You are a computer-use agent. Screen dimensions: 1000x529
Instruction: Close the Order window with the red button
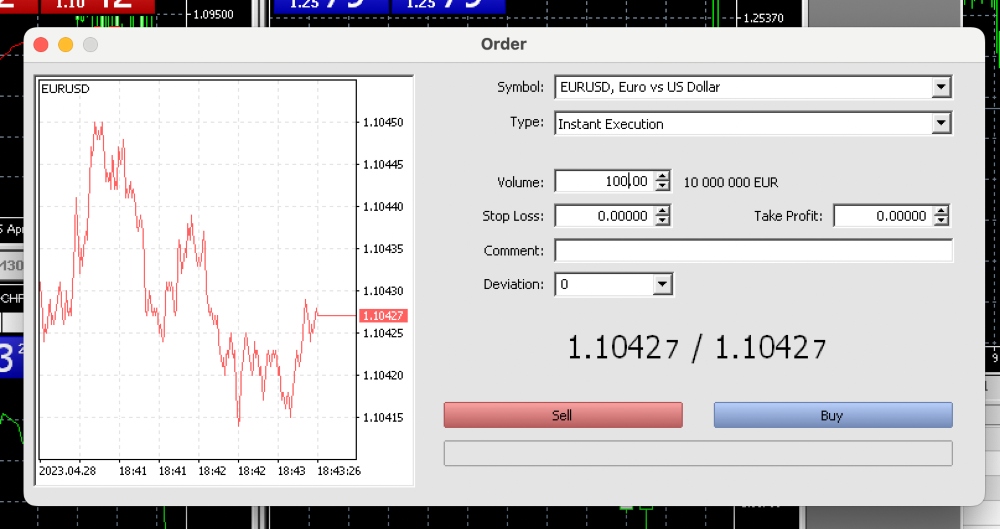41,45
